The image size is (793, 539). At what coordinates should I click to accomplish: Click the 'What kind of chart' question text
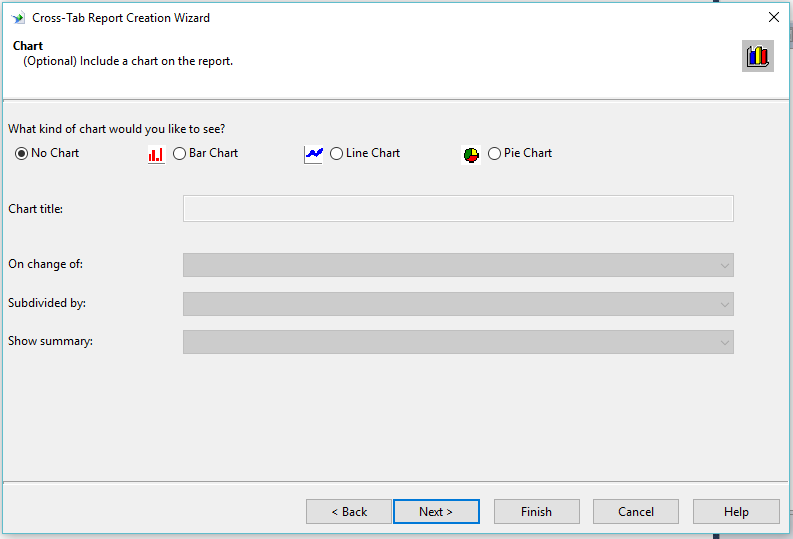(117, 129)
